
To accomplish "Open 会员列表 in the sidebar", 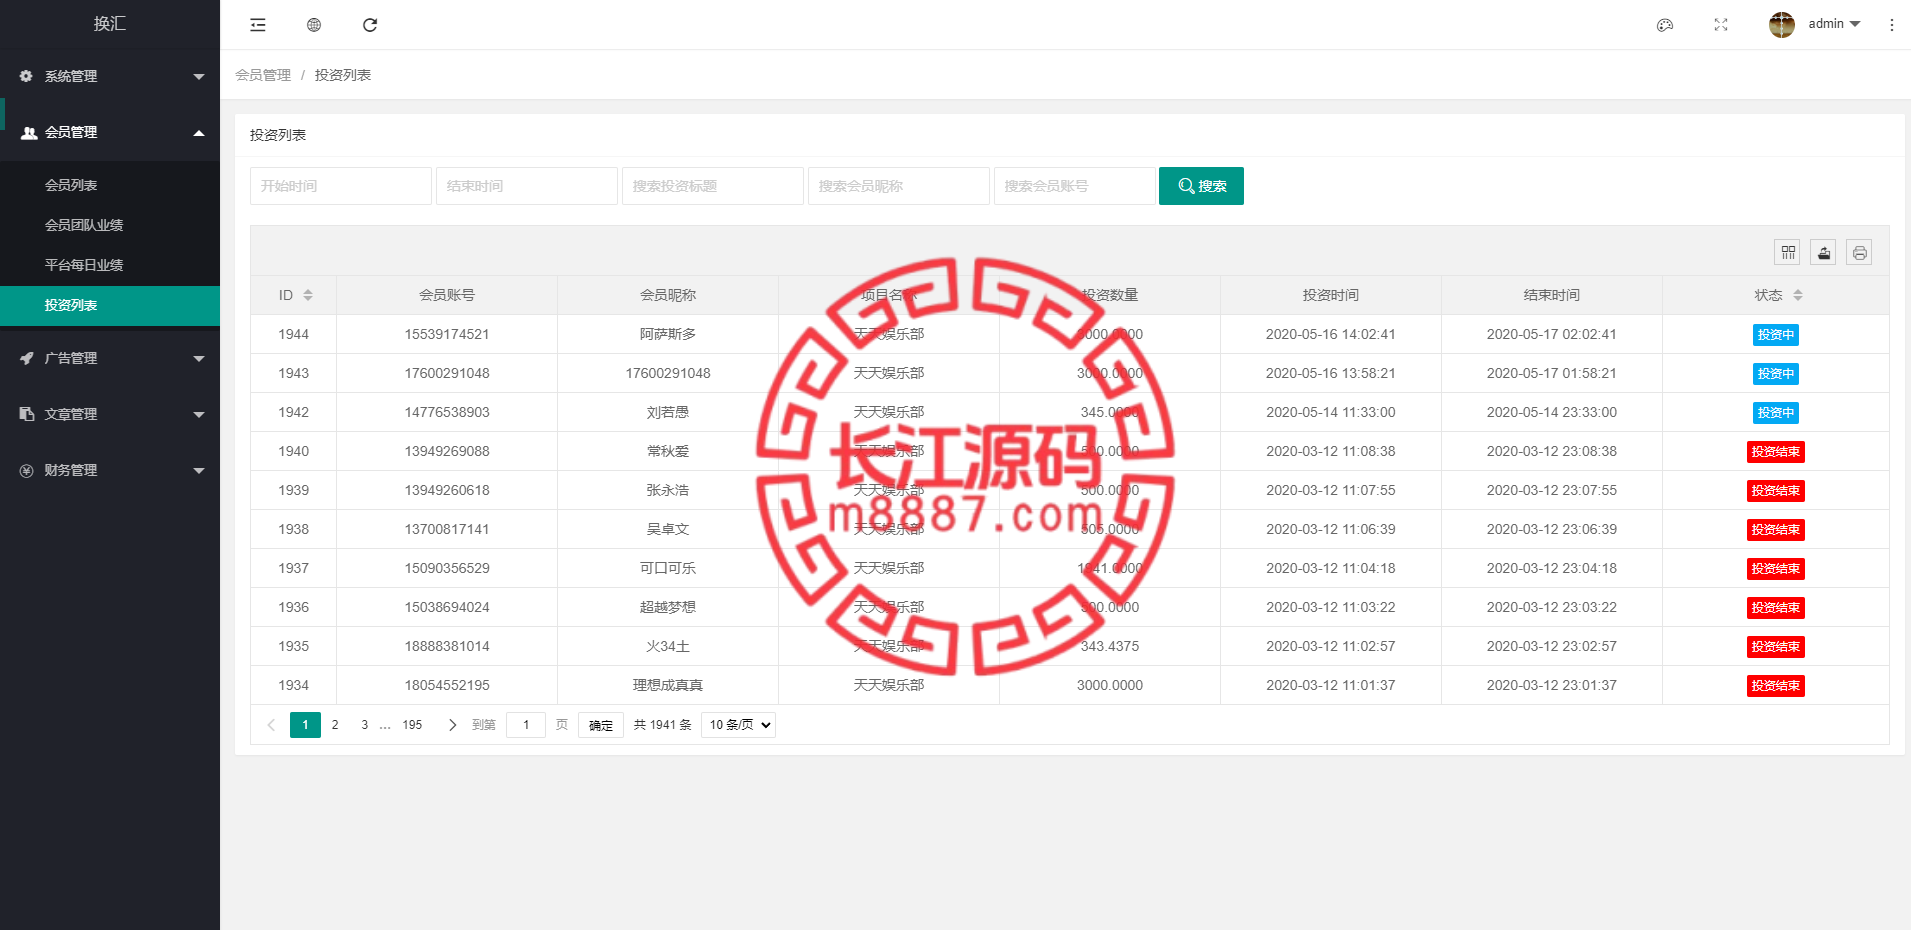I will click(x=110, y=185).
